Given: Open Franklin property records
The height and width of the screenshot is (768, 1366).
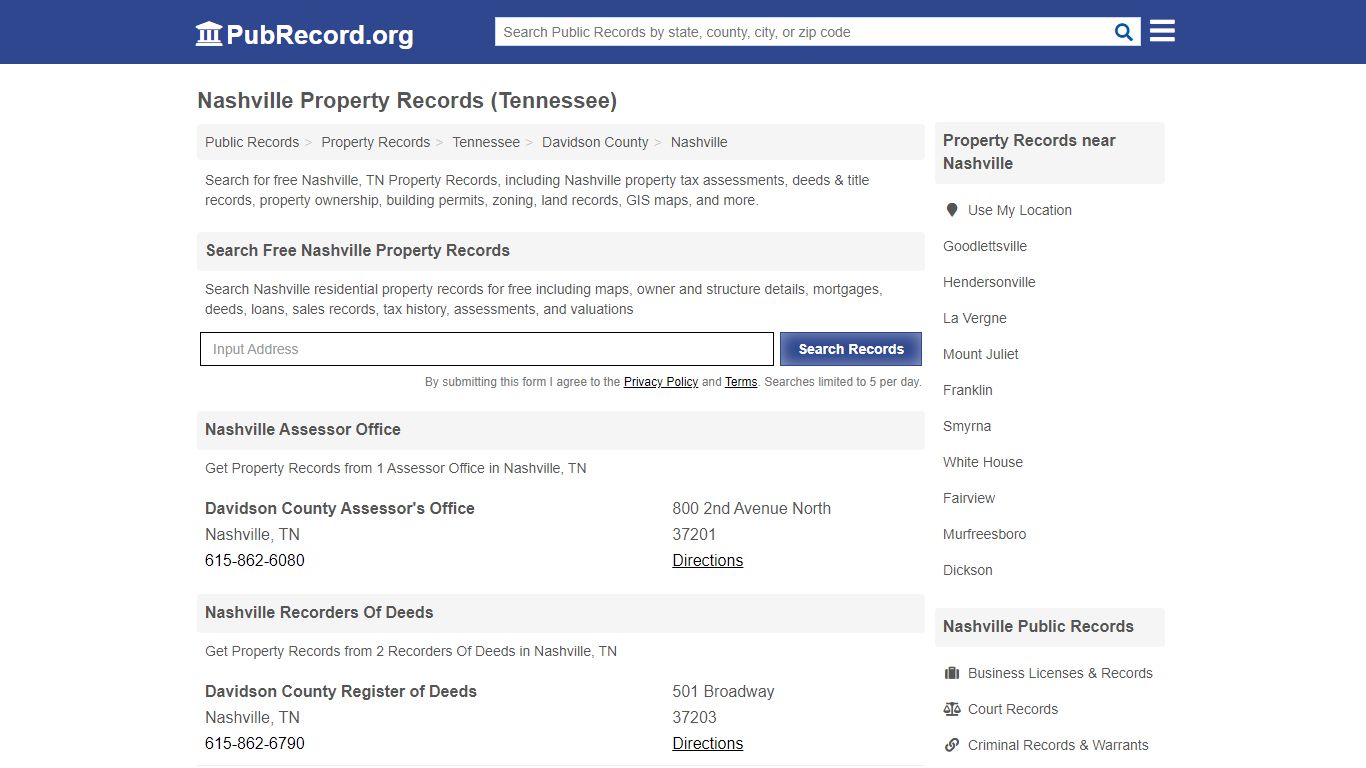Looking at the screenshot, I should click(968, 390).
